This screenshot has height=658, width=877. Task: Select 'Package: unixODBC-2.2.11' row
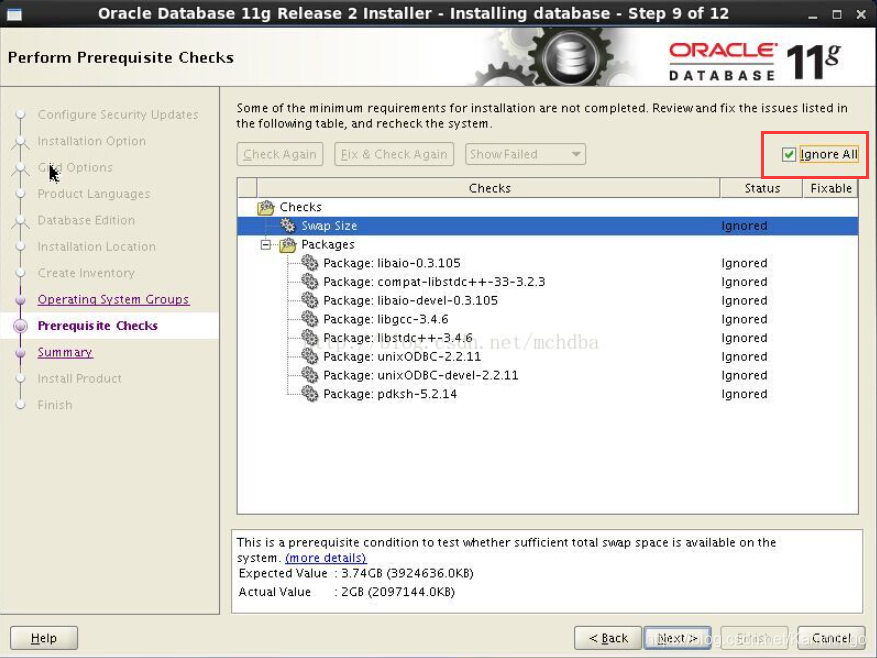(548, 356)
